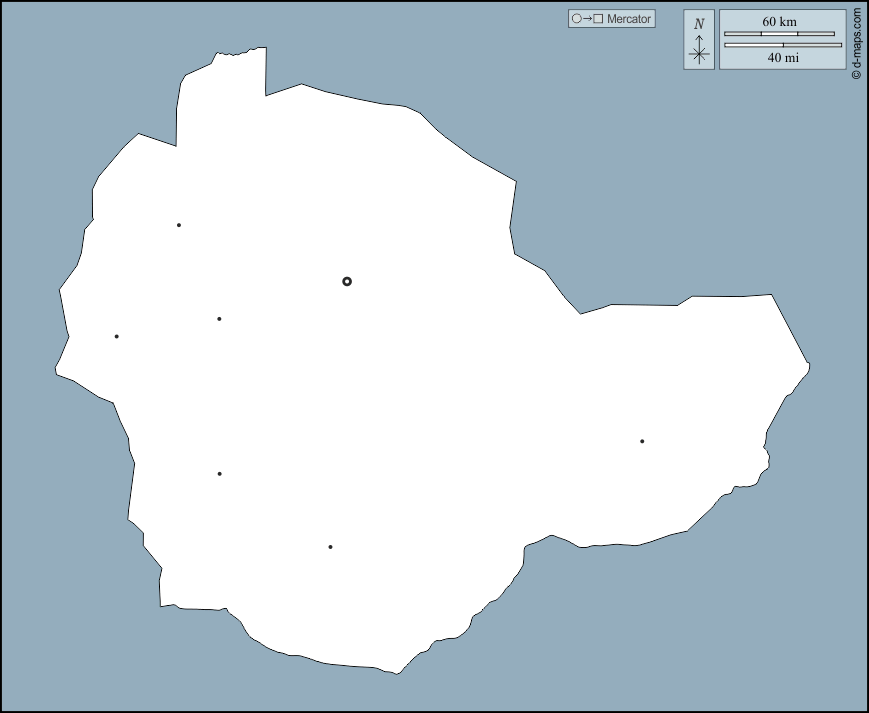Click the letter N of the north arrow

pyautogui.click(x=699, y=23)
